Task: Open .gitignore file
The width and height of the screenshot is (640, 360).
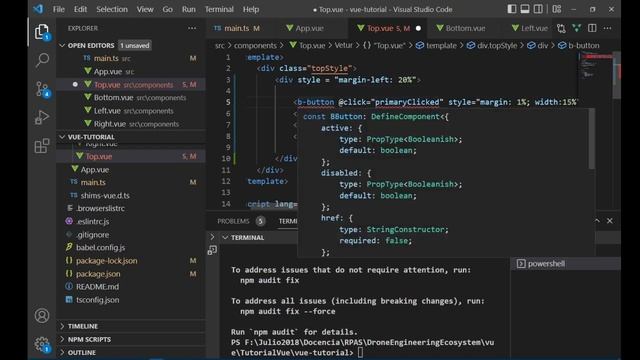Action: pos(131,234)
